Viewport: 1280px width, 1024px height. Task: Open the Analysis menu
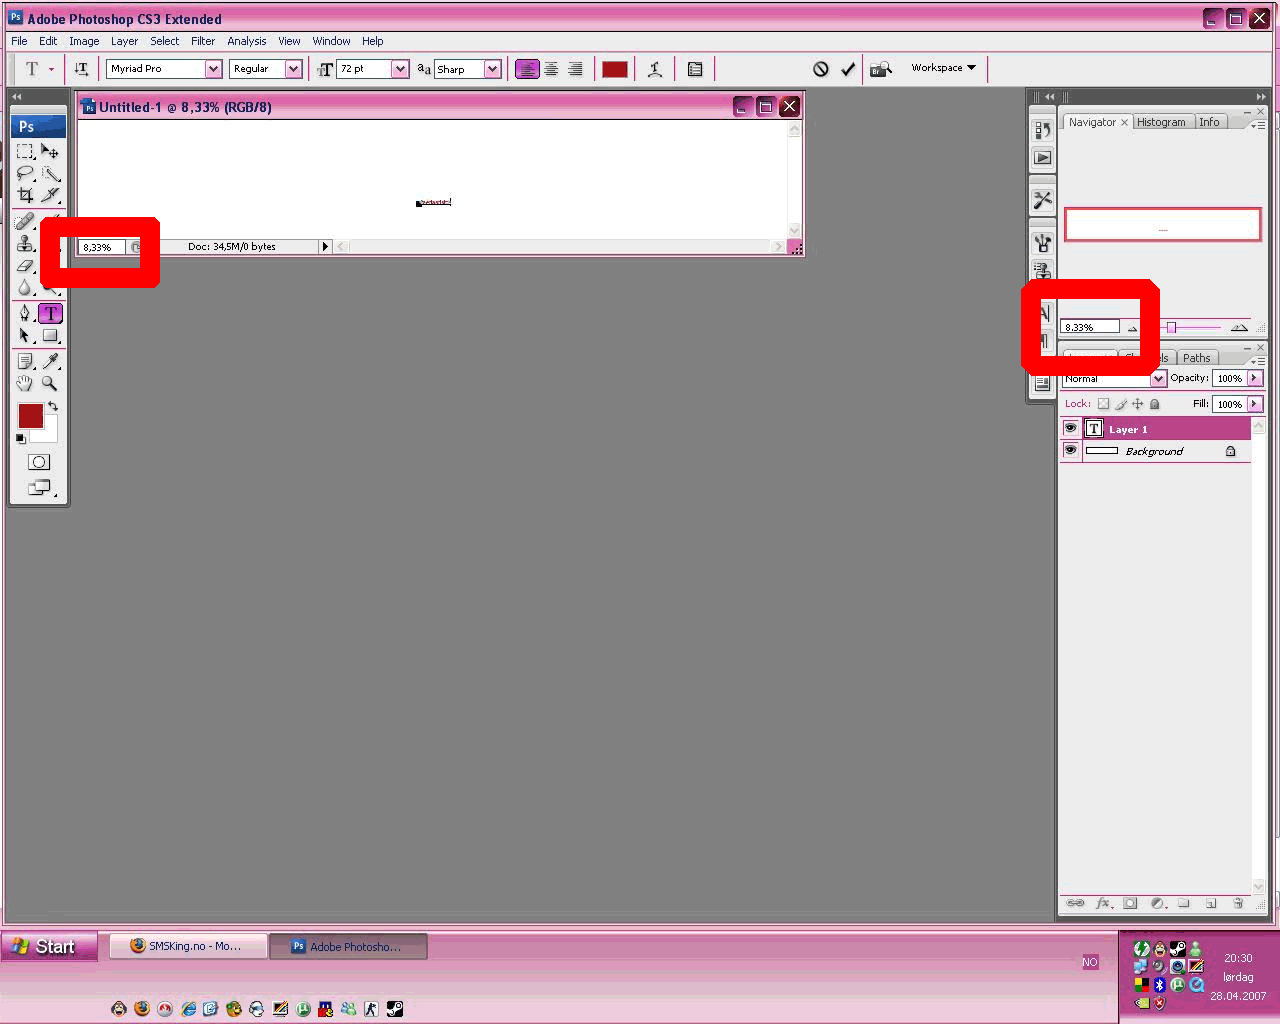246,41
